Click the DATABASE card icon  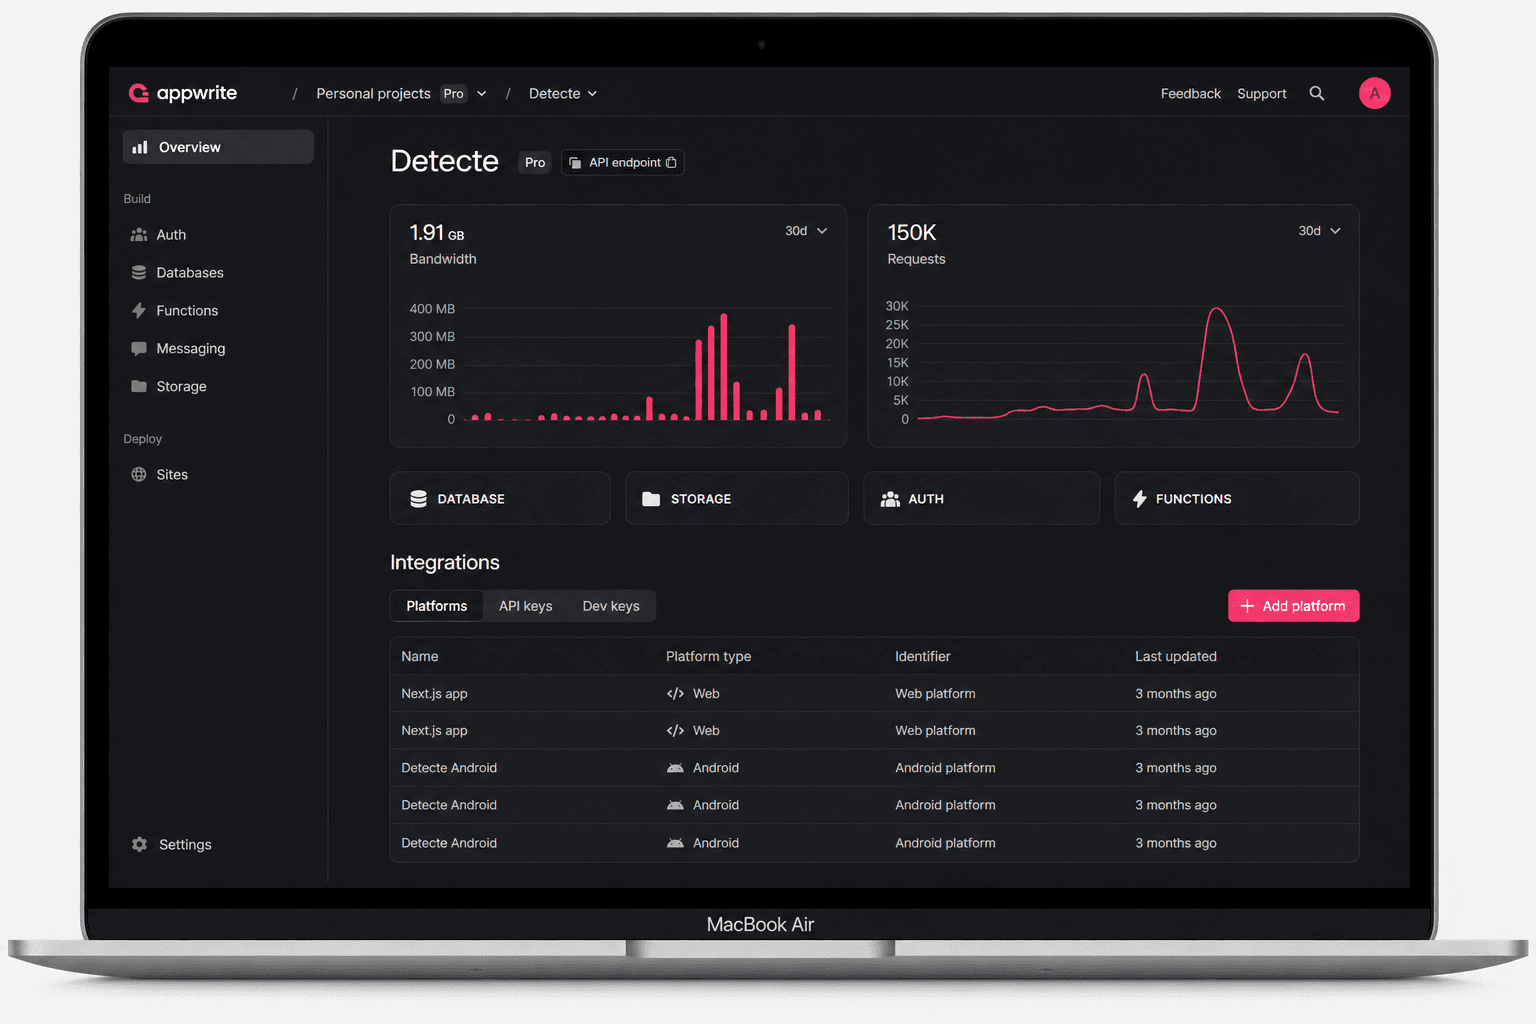pos(419,499)
